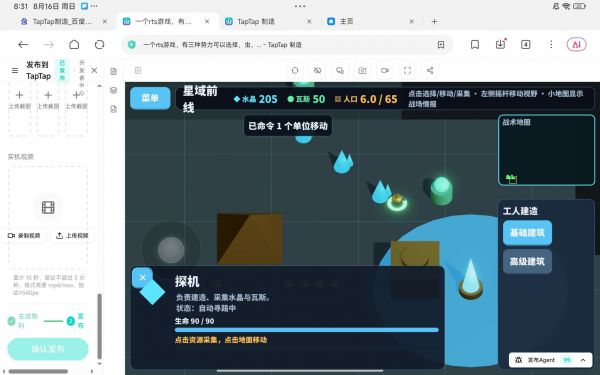Launch the AI assistant button
The image size is (600, 375).
click(576, 45)
